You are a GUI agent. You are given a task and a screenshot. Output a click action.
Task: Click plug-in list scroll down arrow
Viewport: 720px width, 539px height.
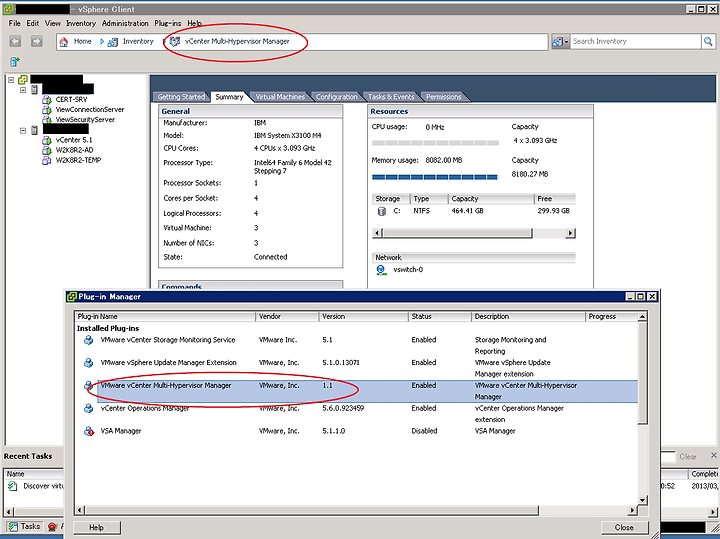(x=642, y=500)
